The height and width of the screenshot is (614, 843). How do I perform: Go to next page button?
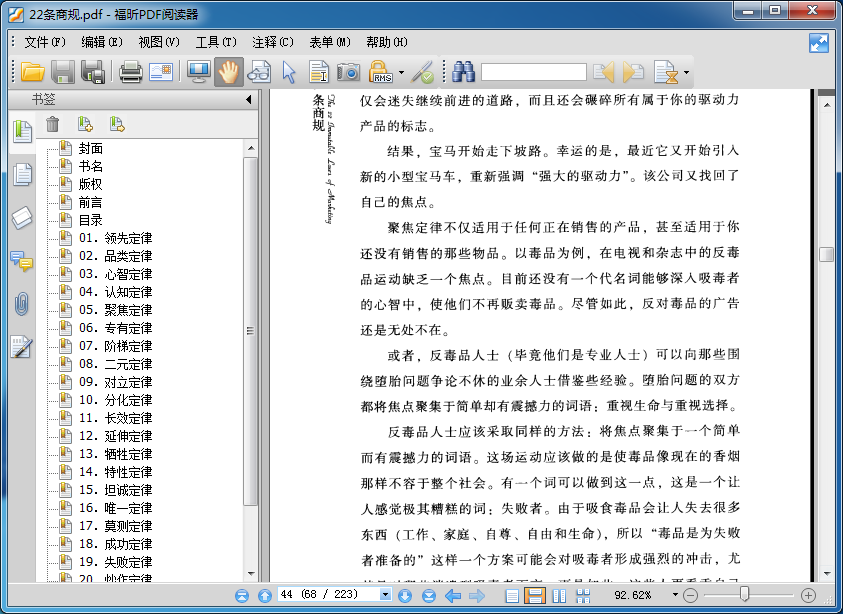405,595
